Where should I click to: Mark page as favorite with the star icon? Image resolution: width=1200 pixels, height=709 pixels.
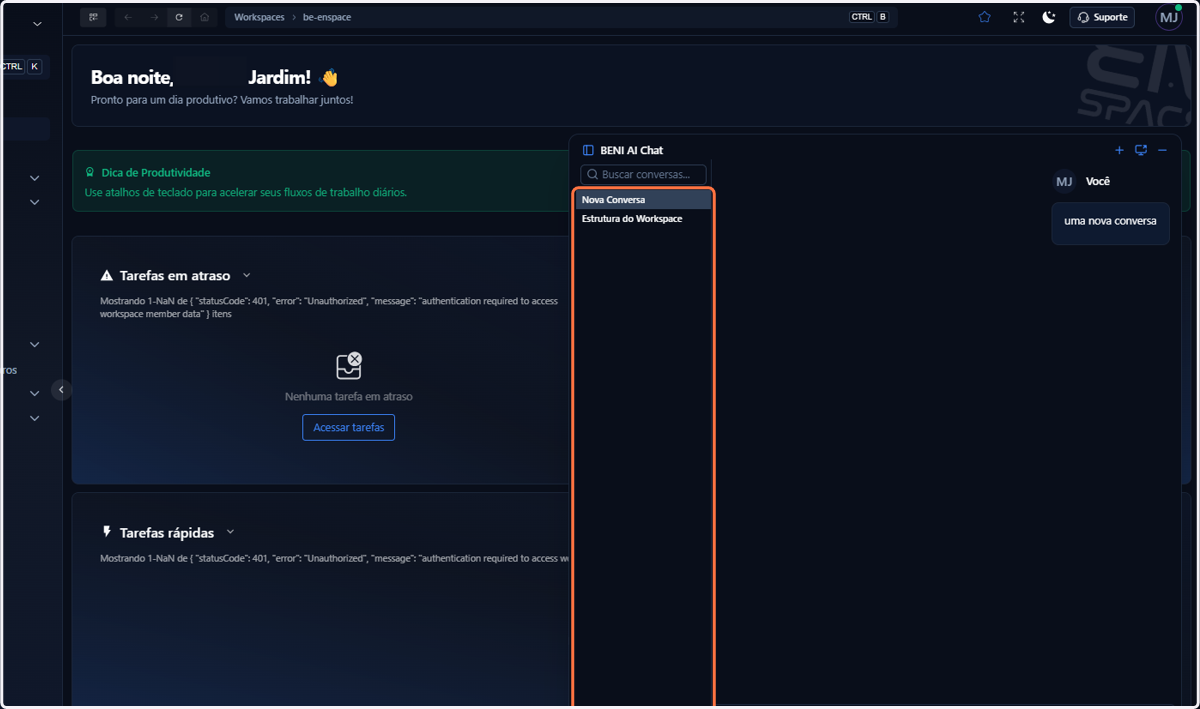click(985, 17)
